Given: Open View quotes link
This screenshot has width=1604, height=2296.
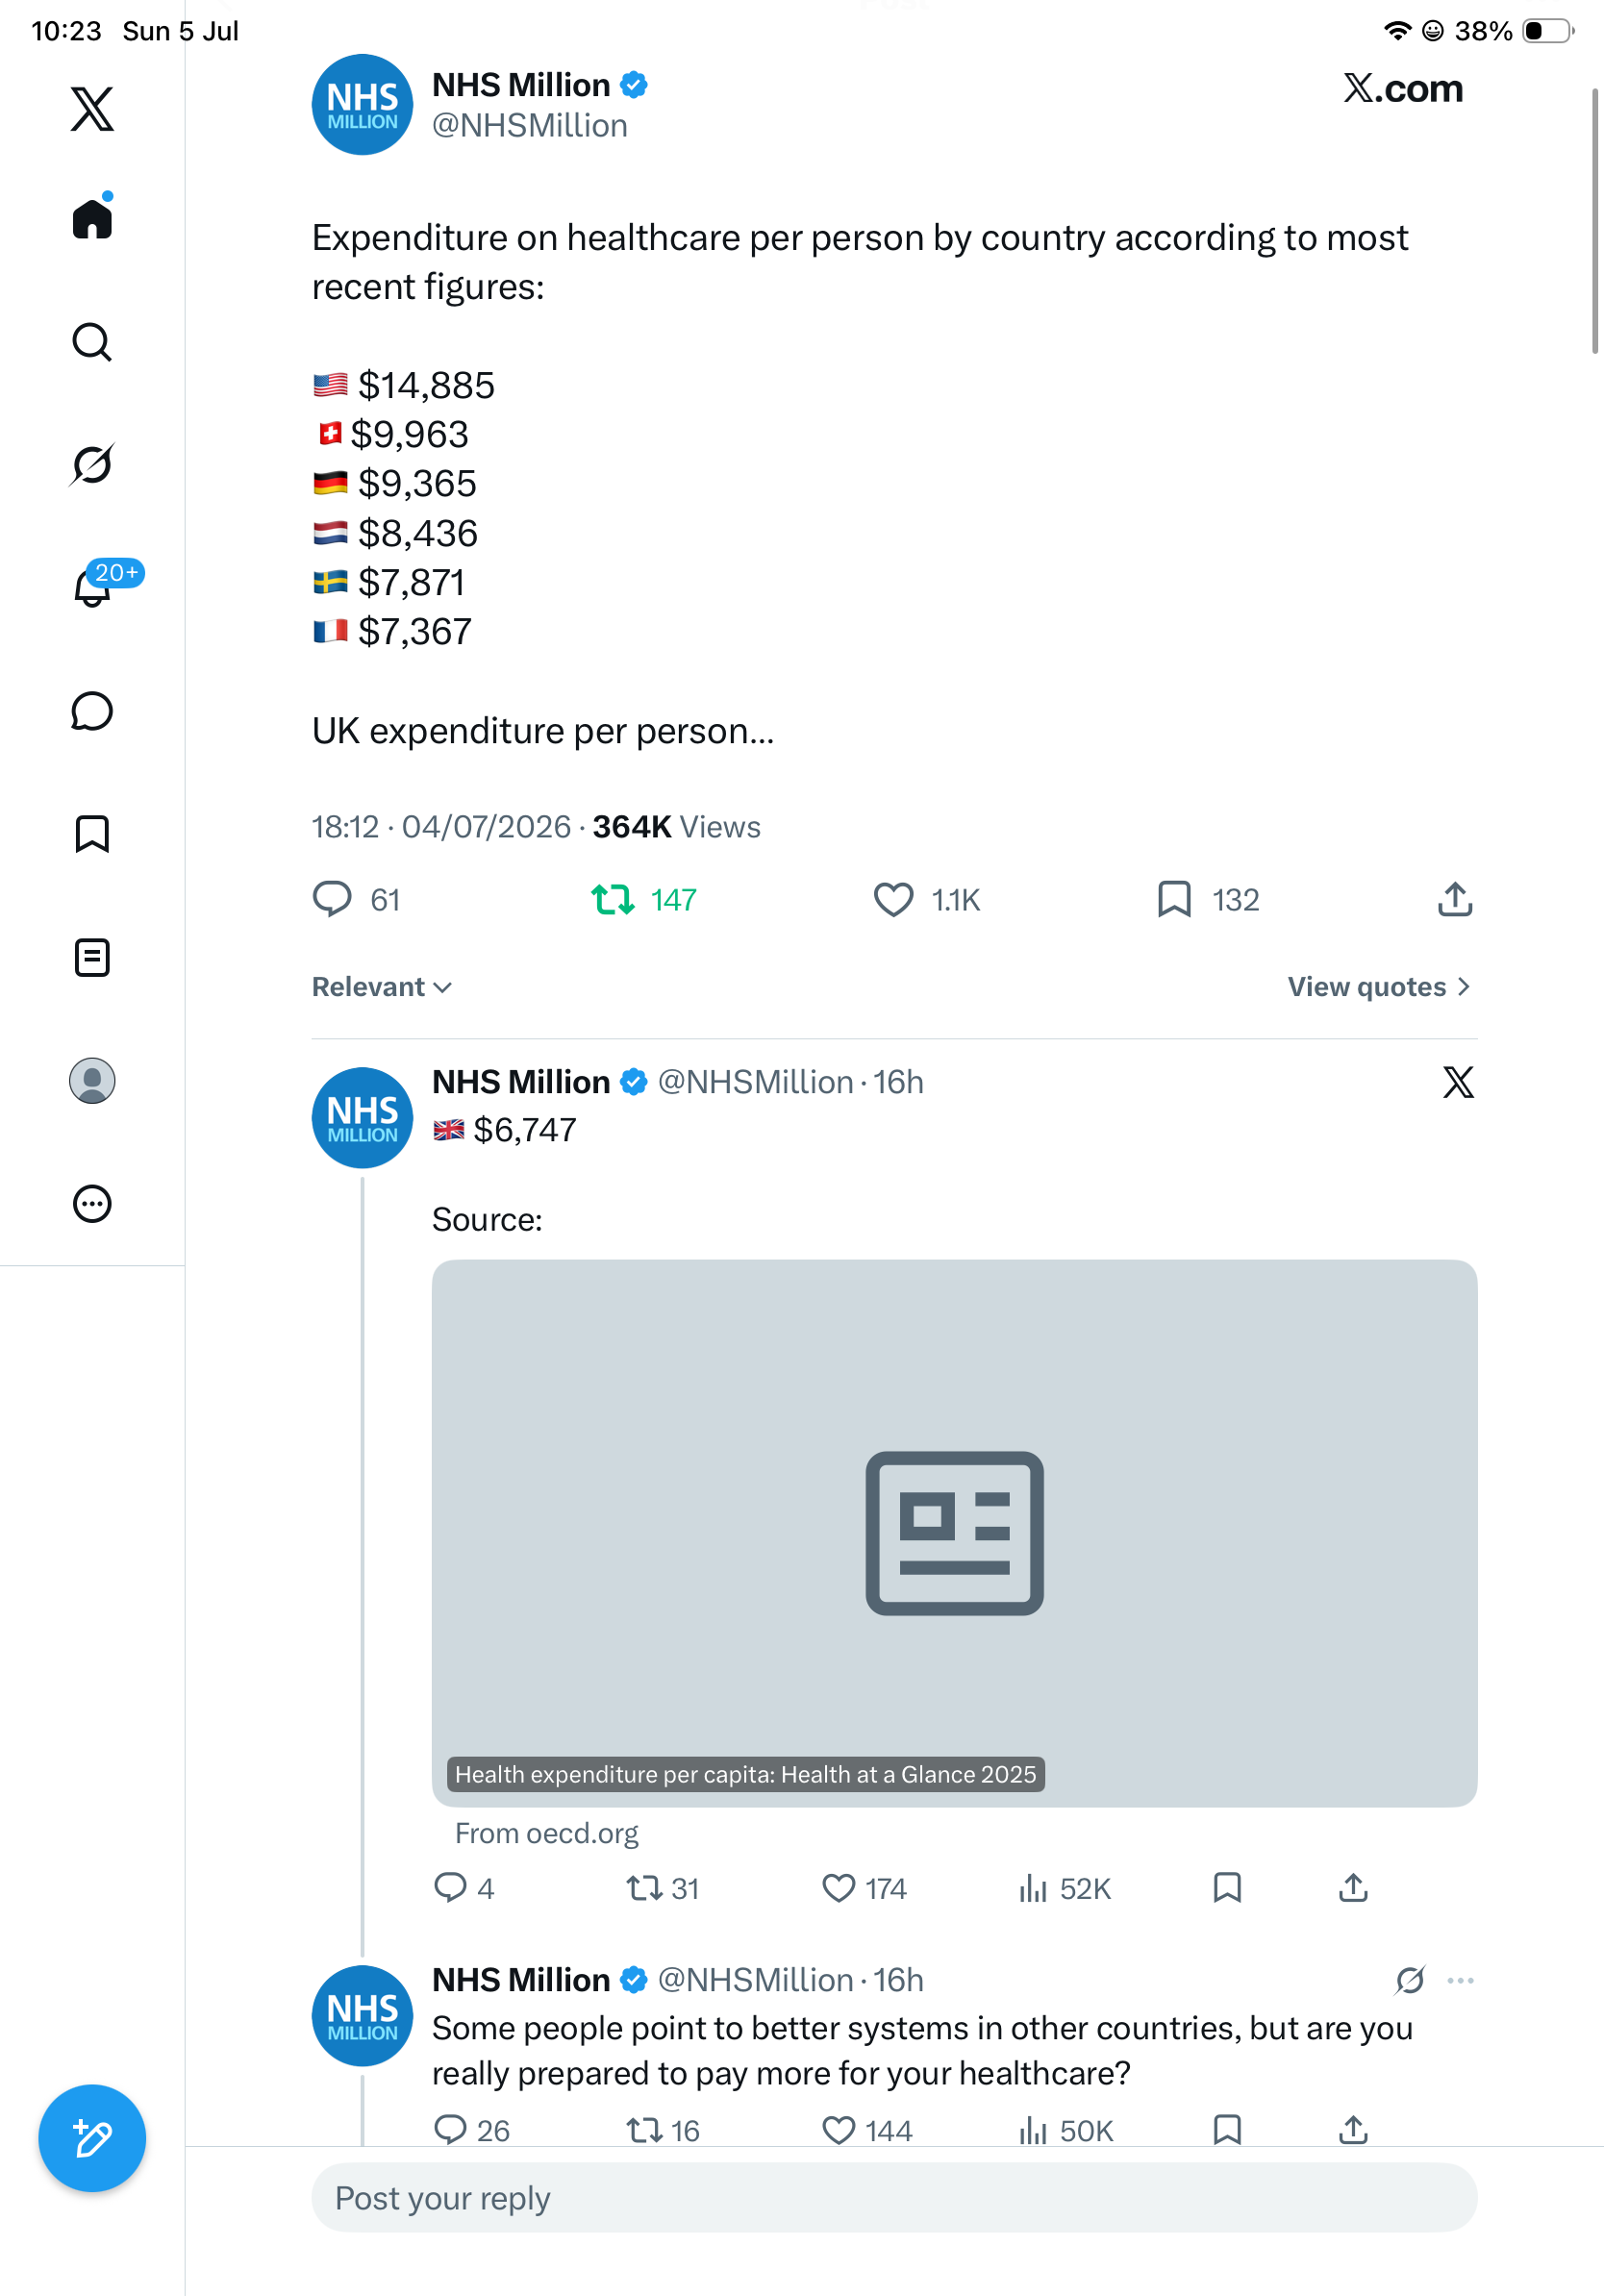Looking at the screenshot, I should [x=1379, y=987].
